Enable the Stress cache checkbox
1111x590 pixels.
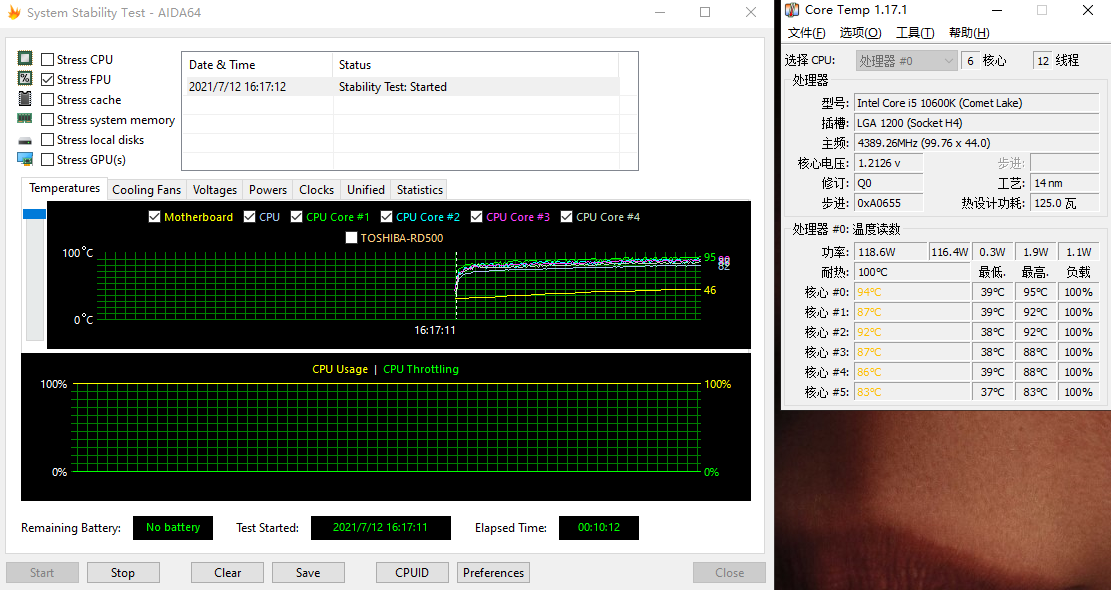47,100
